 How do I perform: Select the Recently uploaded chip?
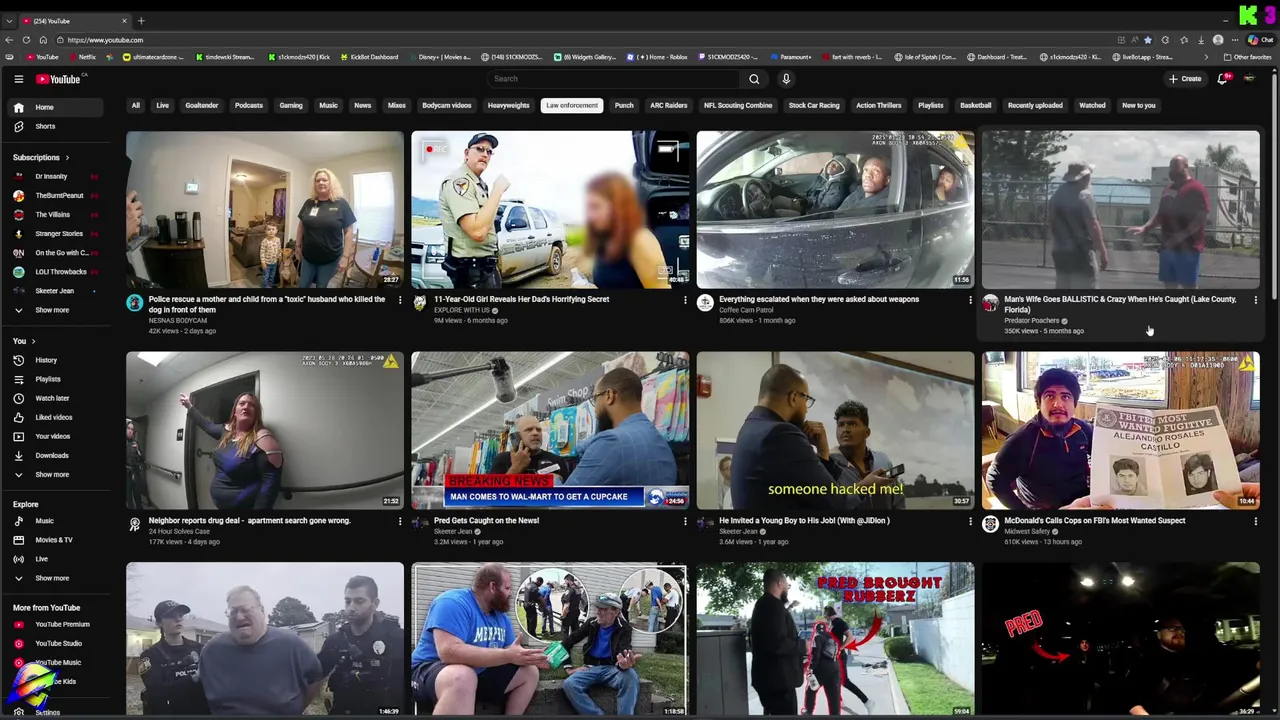tap(1035, 105)
